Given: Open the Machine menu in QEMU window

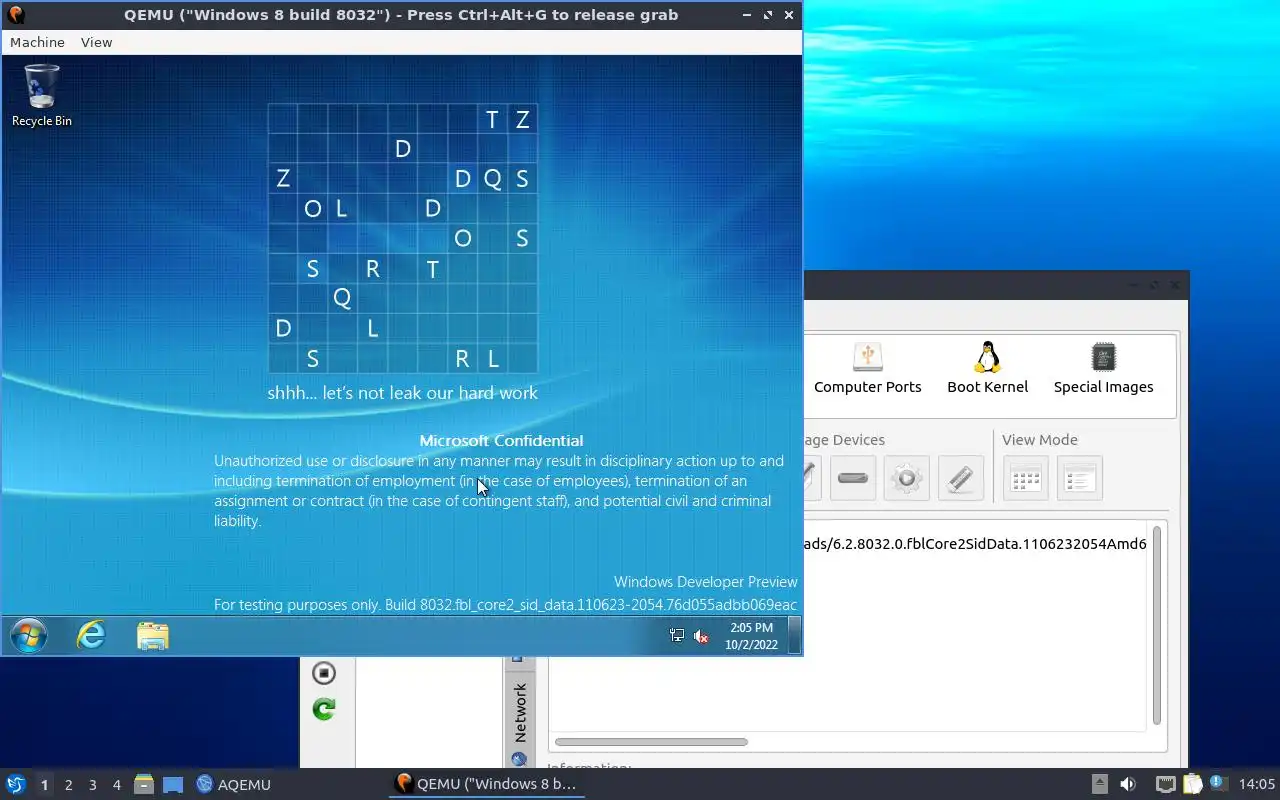Looking at the screenshot, I should (x=37, y=42).
